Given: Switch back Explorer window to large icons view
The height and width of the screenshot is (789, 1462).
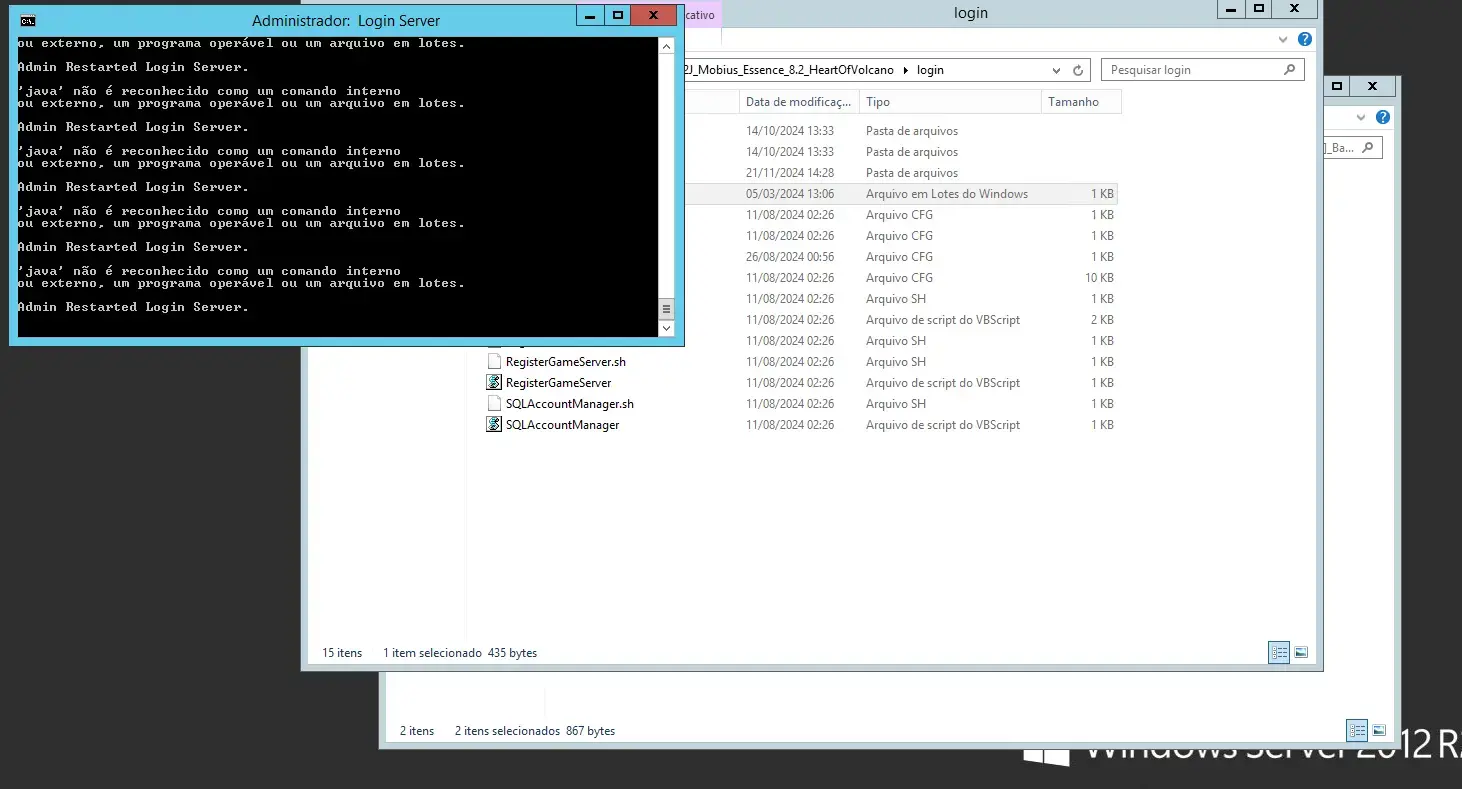Looking at the screenshot, I should [x=1379, y=730].
